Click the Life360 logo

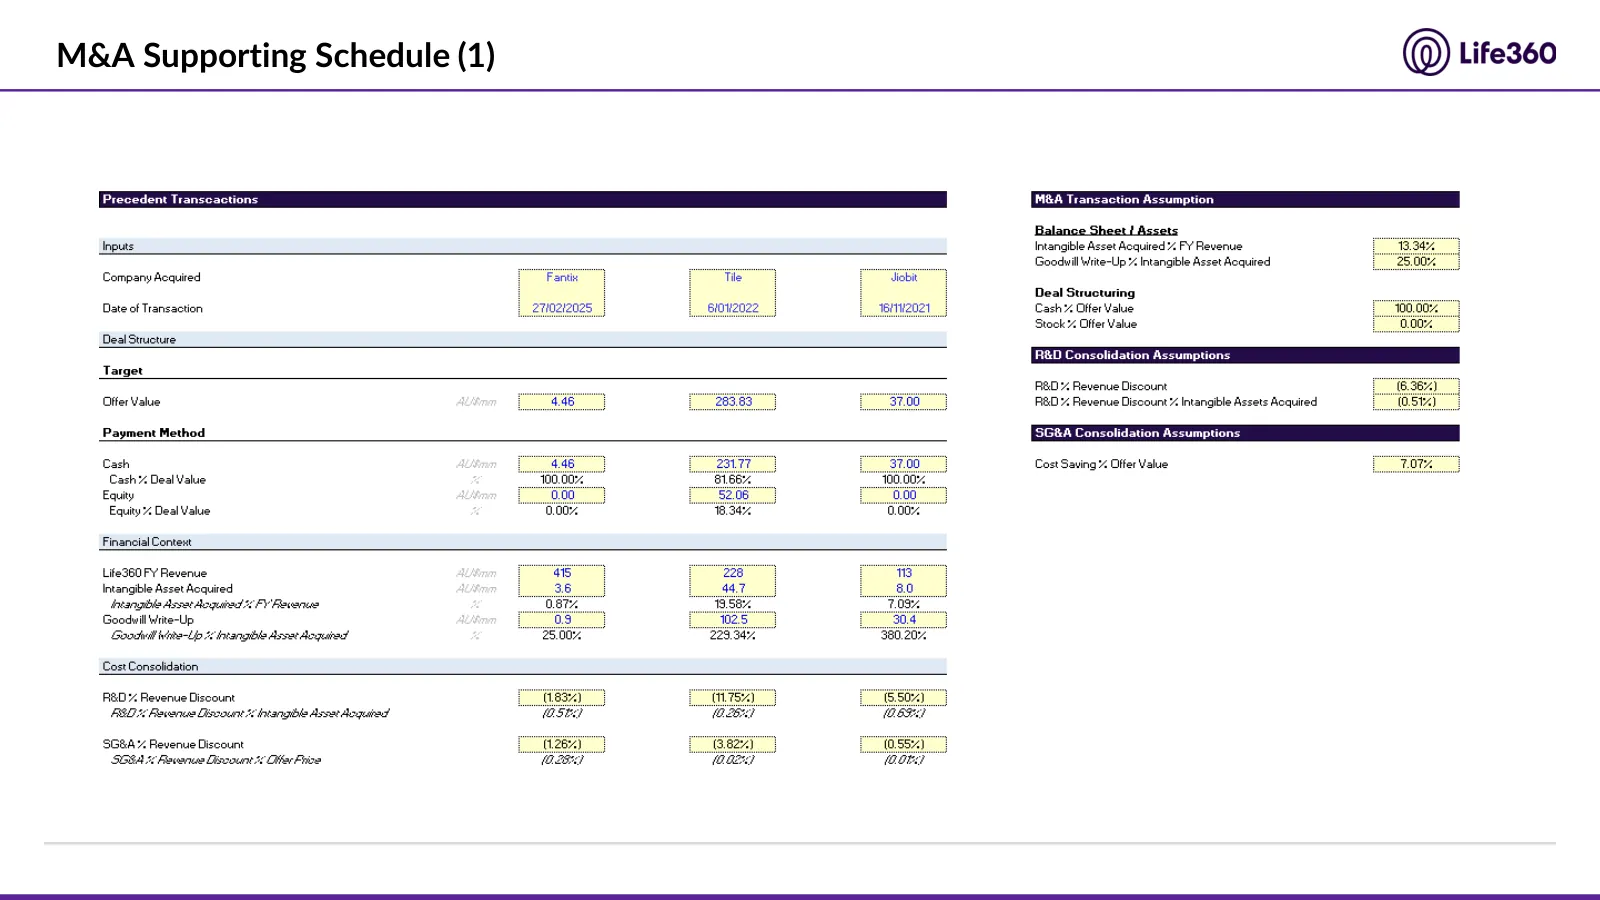pyautogui.click(x=1479, y=52)
